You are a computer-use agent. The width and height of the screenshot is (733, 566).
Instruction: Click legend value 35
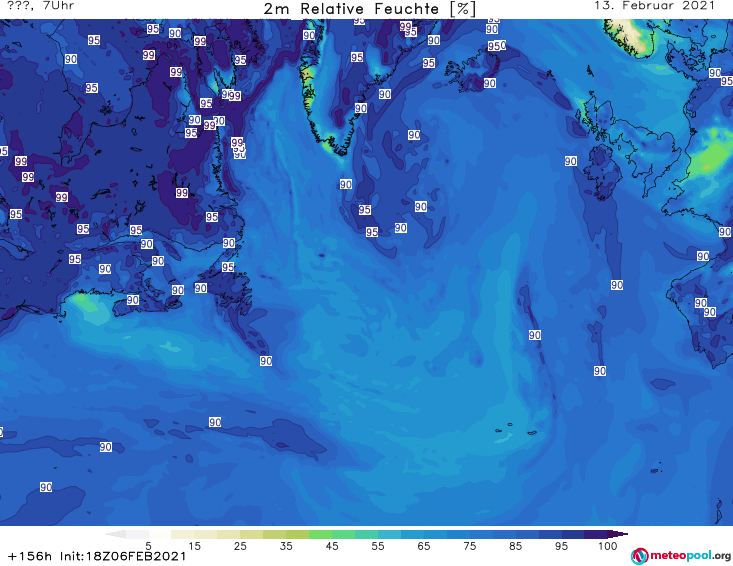[x=286, y=546]
